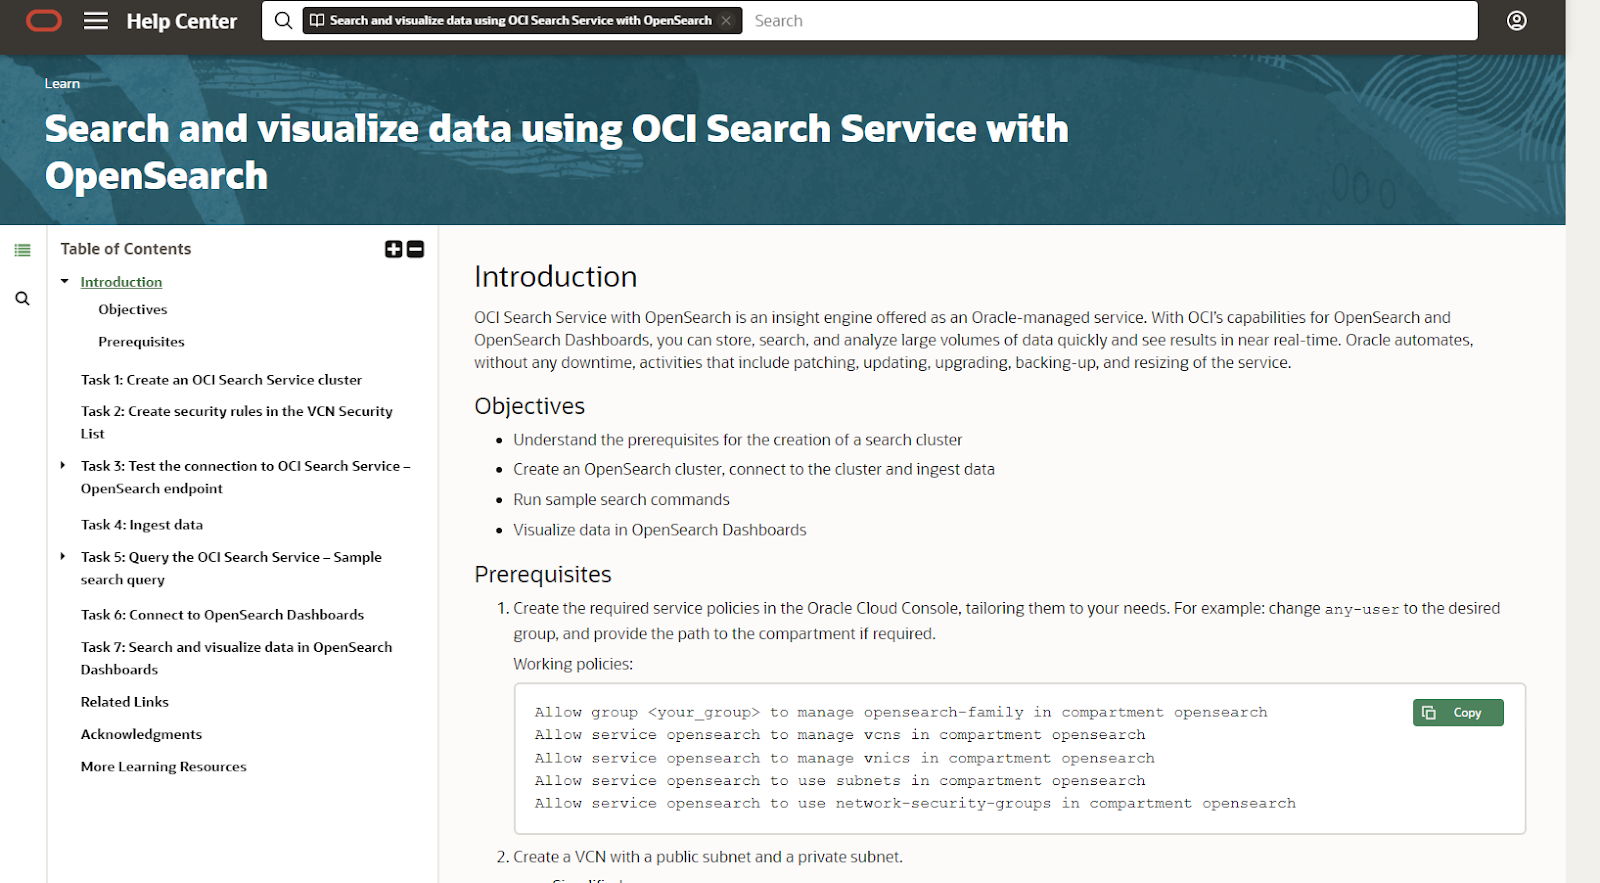
Task: Focus the Search input field
Action: pos(1110,20)
